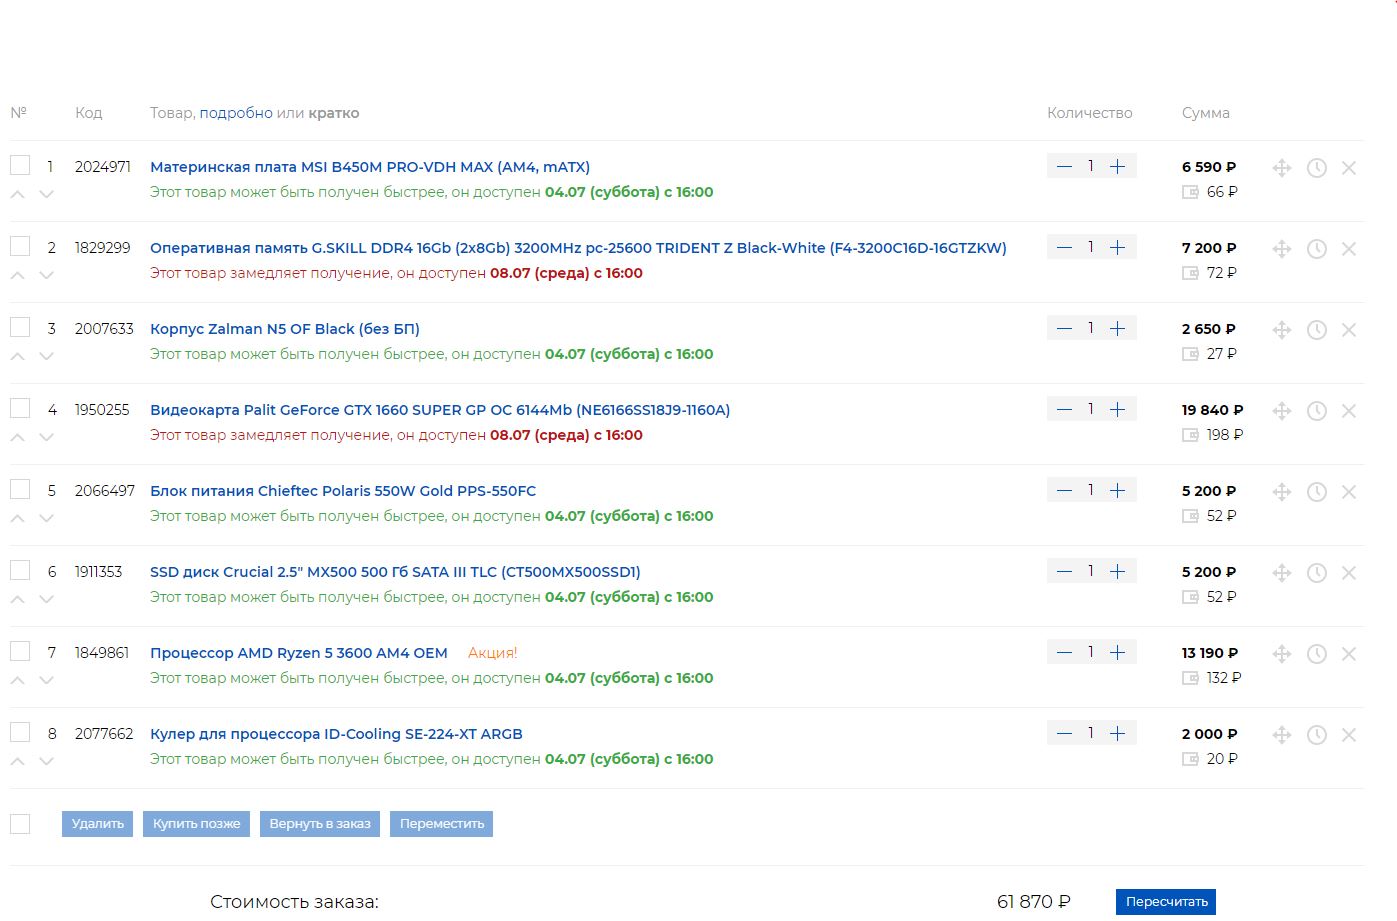Increase quantity of Chieftec power supply
1397x921 pixels.
[x=1118, y=491]
